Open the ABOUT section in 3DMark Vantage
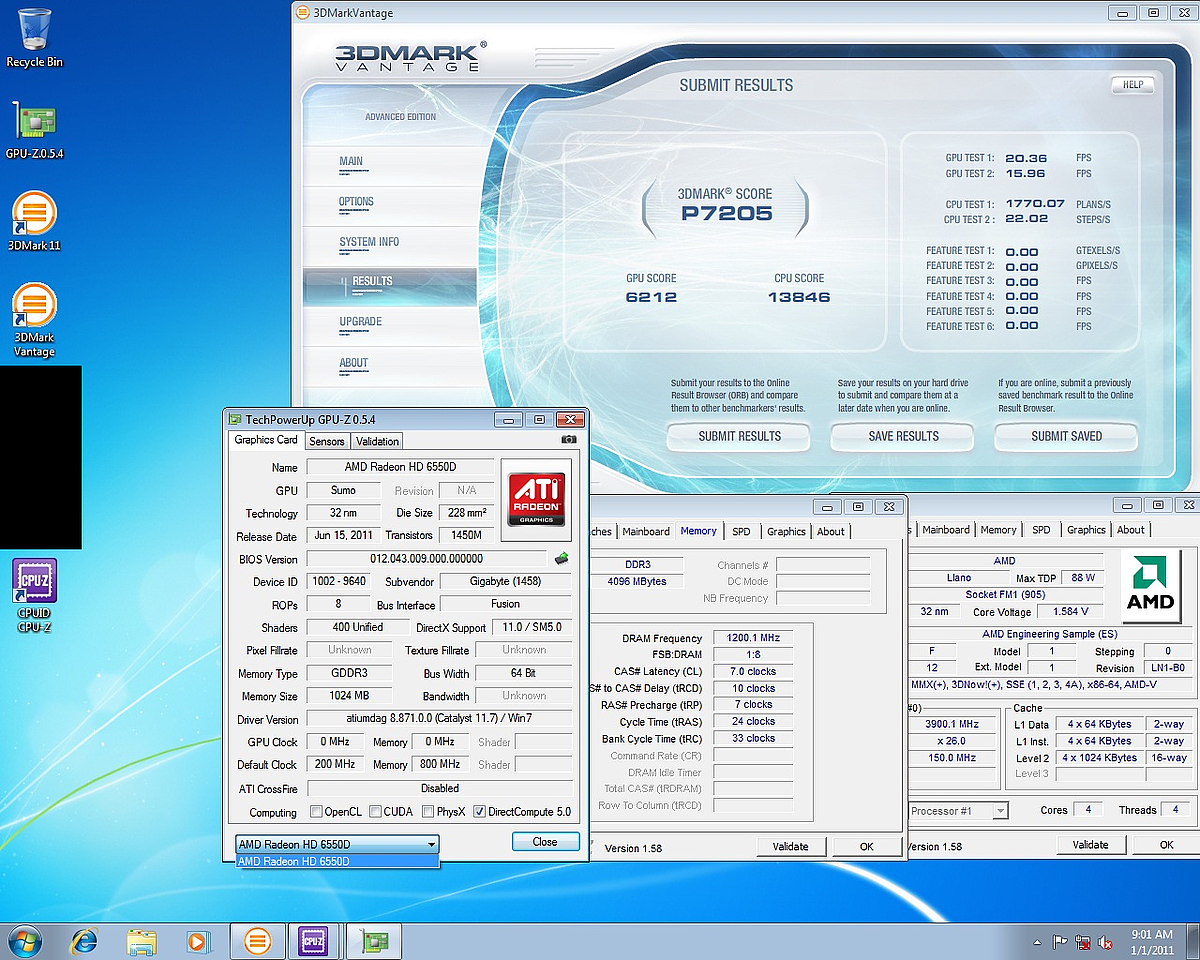1200x960 pixels. click(354, 363)
